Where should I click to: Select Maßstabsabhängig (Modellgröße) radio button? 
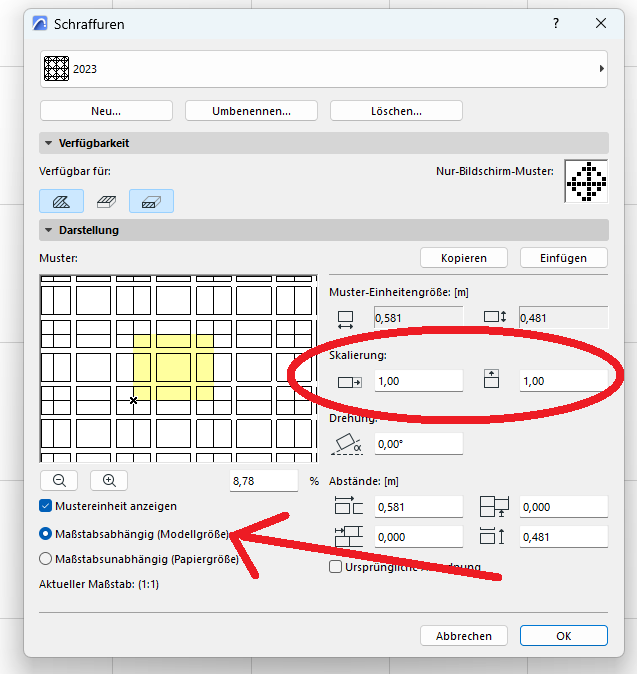[45, 534]
